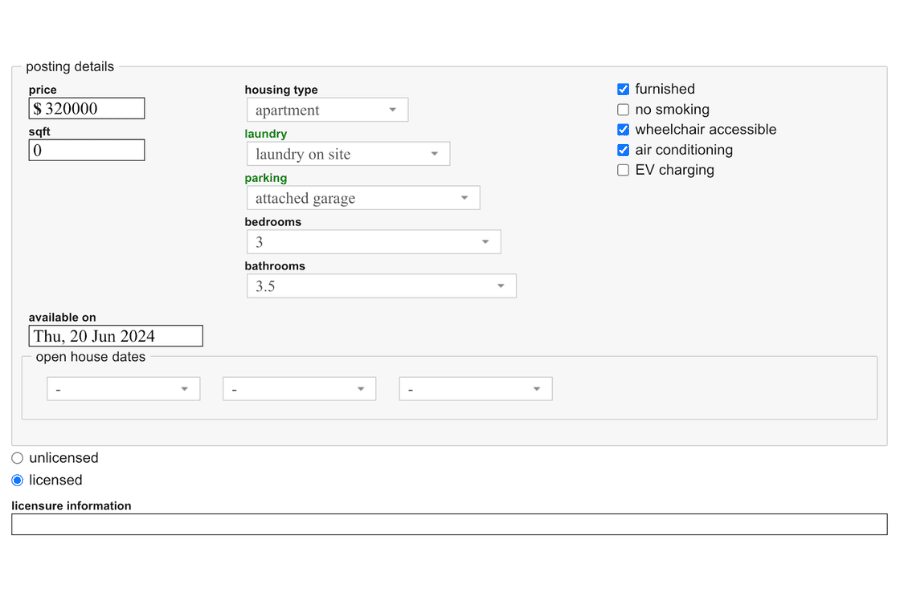Click the green parking label
Screen dimensions: 900x600
[x=266, y=178]
